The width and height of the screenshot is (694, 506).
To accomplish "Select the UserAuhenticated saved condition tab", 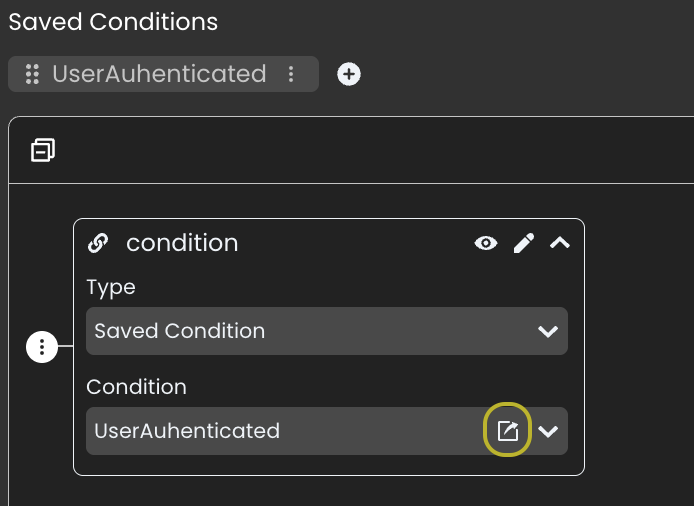I will point(159,74).
